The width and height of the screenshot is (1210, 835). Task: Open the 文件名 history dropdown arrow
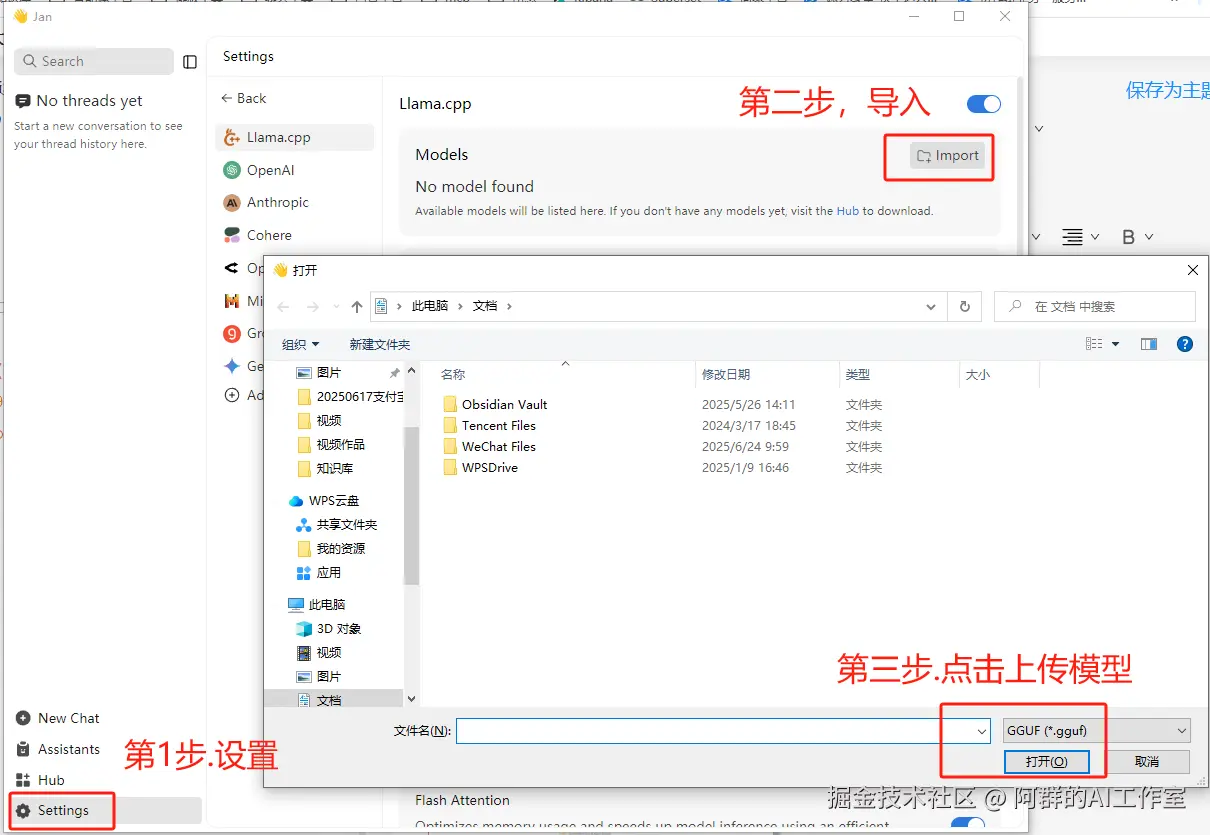981,731
